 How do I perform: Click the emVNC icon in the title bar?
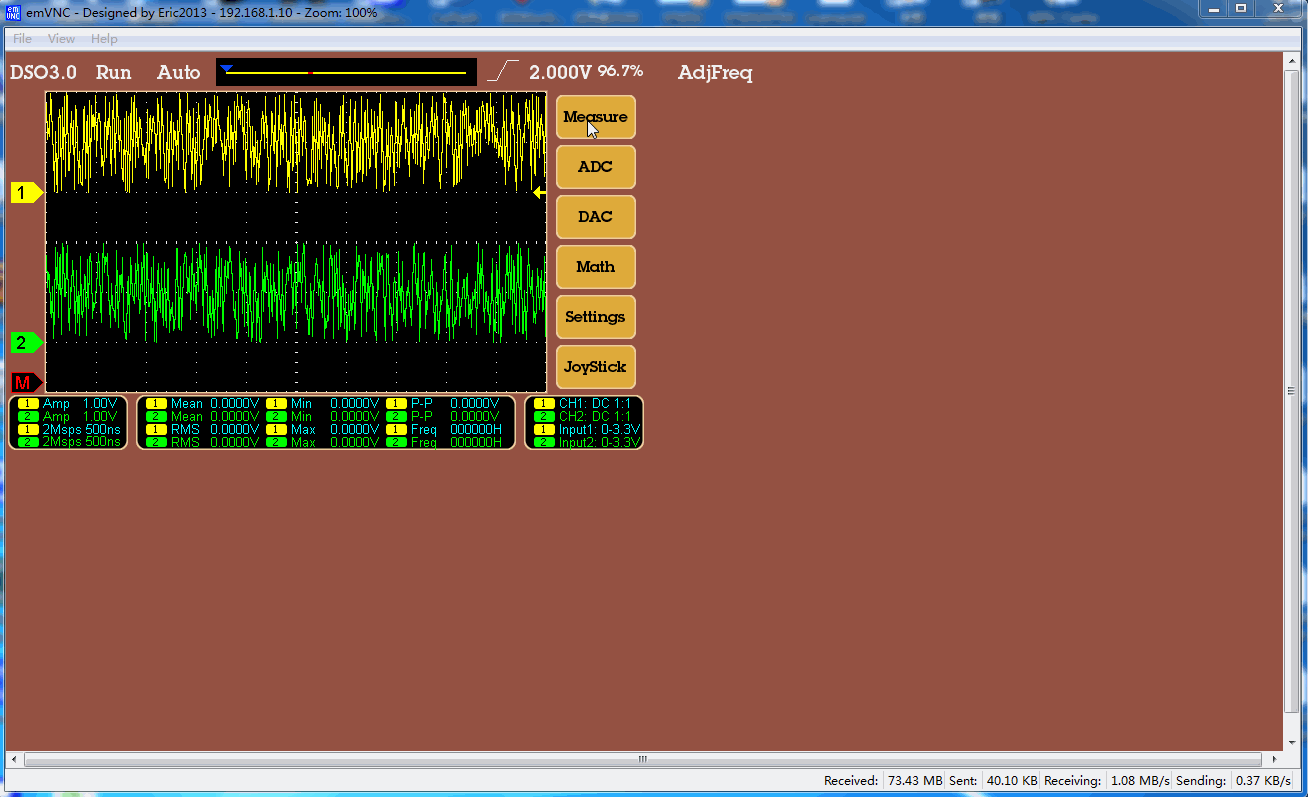(13, 12)
